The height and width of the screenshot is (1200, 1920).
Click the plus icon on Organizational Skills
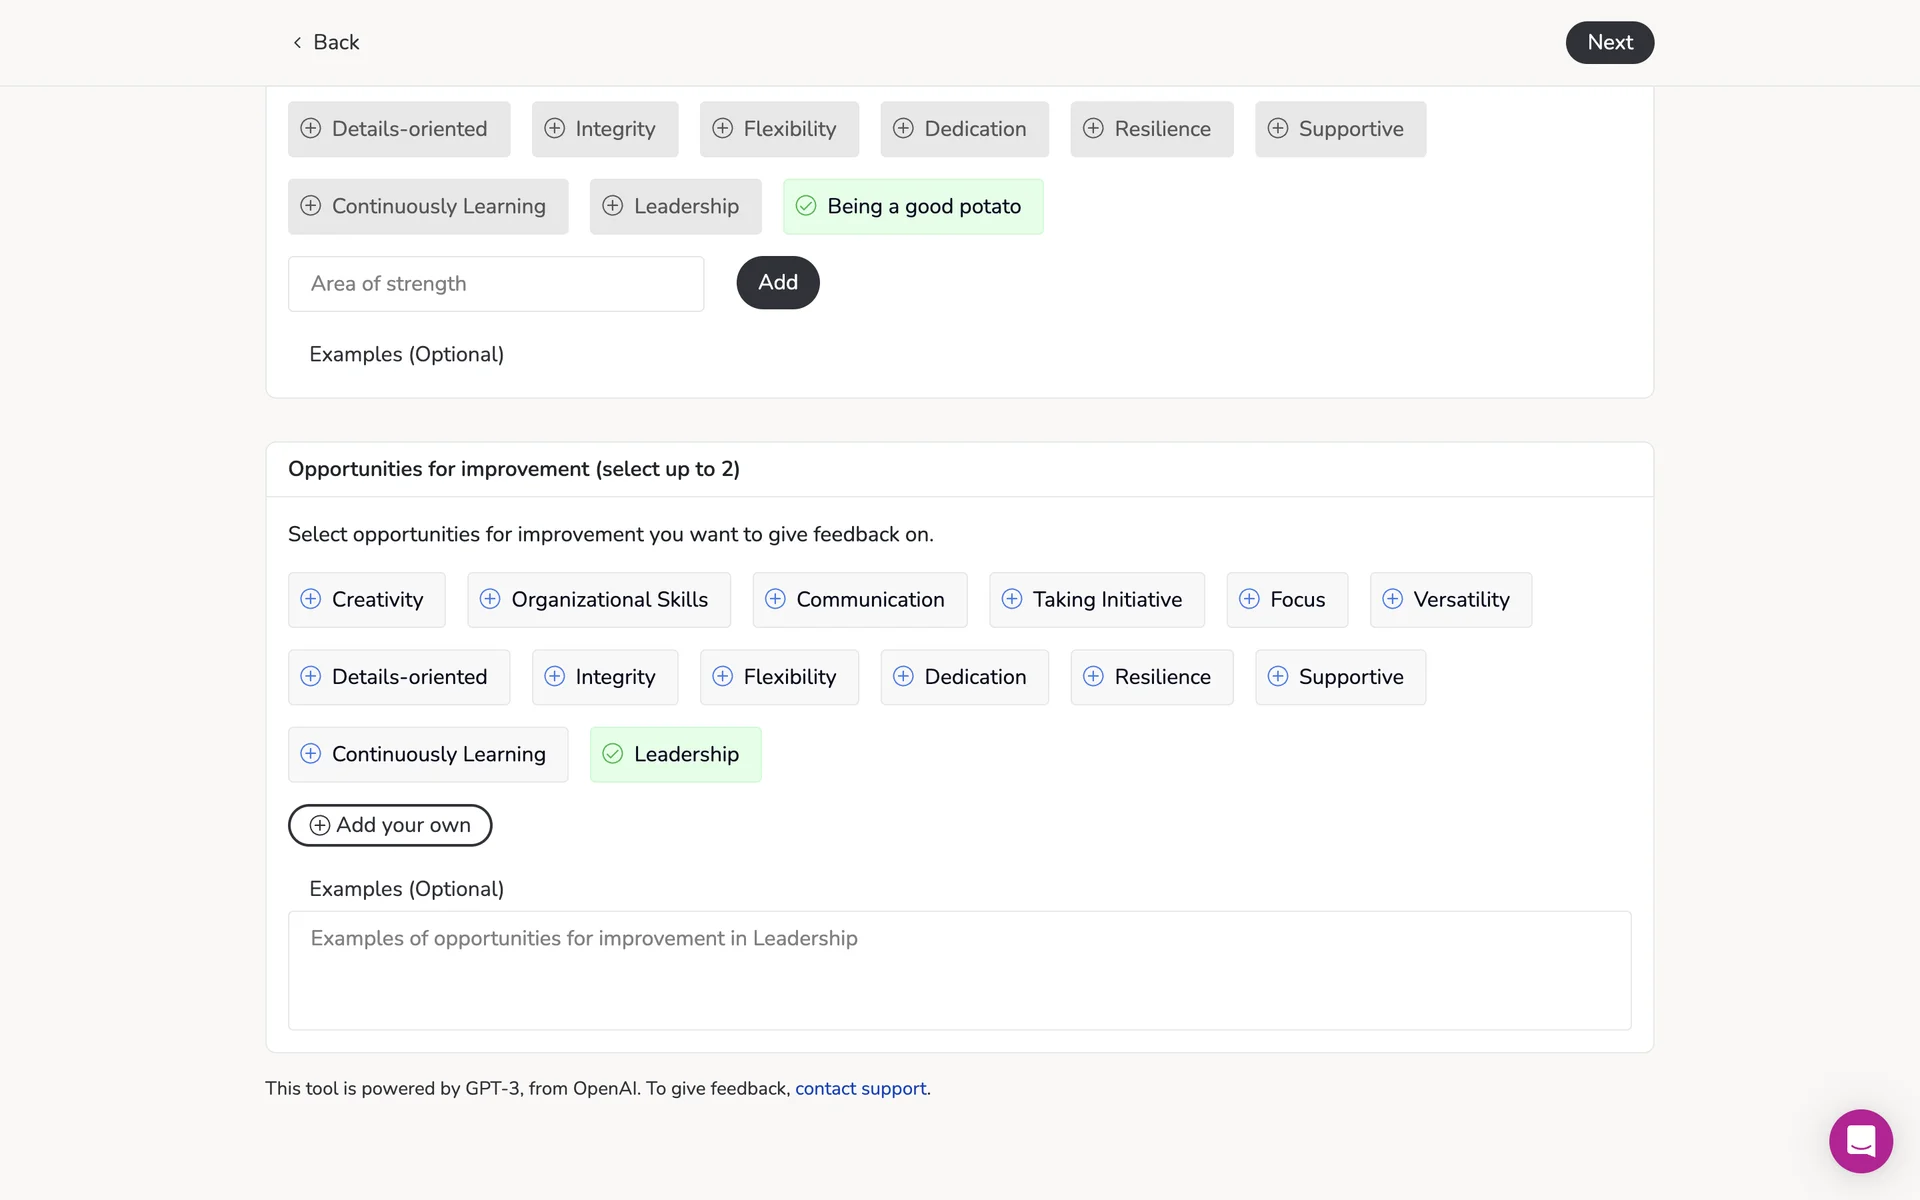pos(490,599)
